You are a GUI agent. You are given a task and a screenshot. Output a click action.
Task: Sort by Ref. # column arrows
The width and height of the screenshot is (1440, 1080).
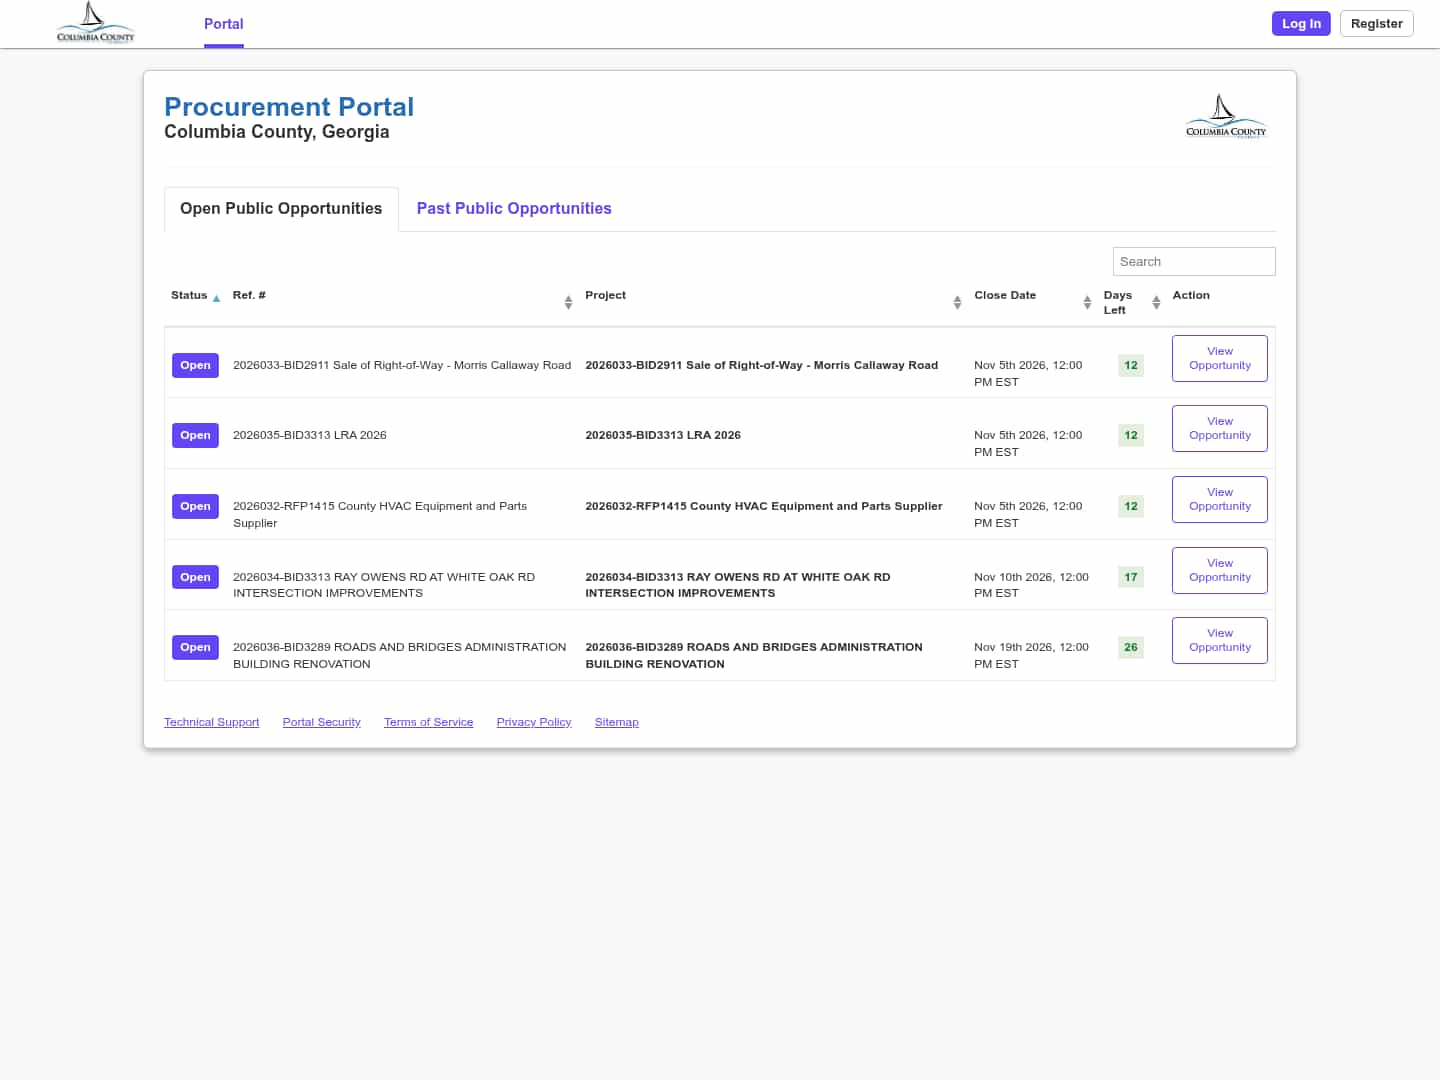coord(568,302)
